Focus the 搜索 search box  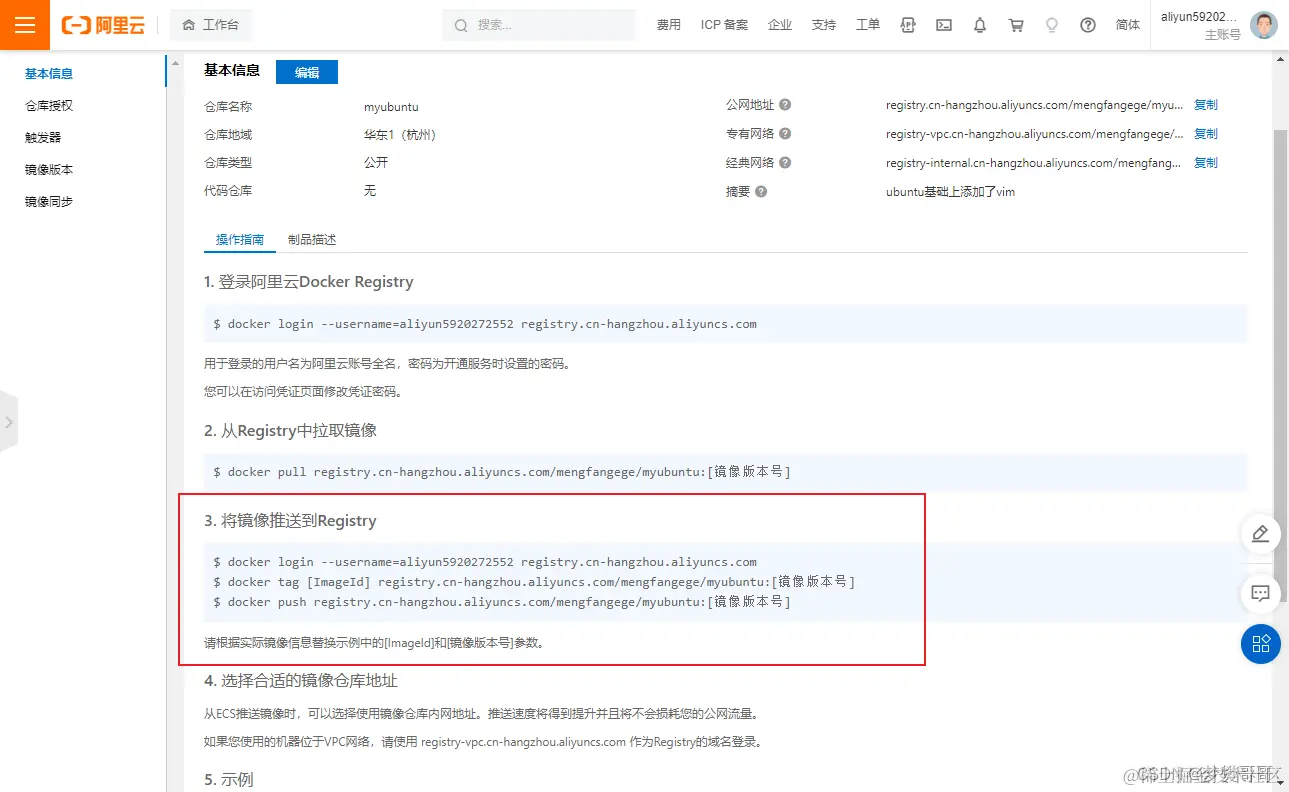point(538,25)
